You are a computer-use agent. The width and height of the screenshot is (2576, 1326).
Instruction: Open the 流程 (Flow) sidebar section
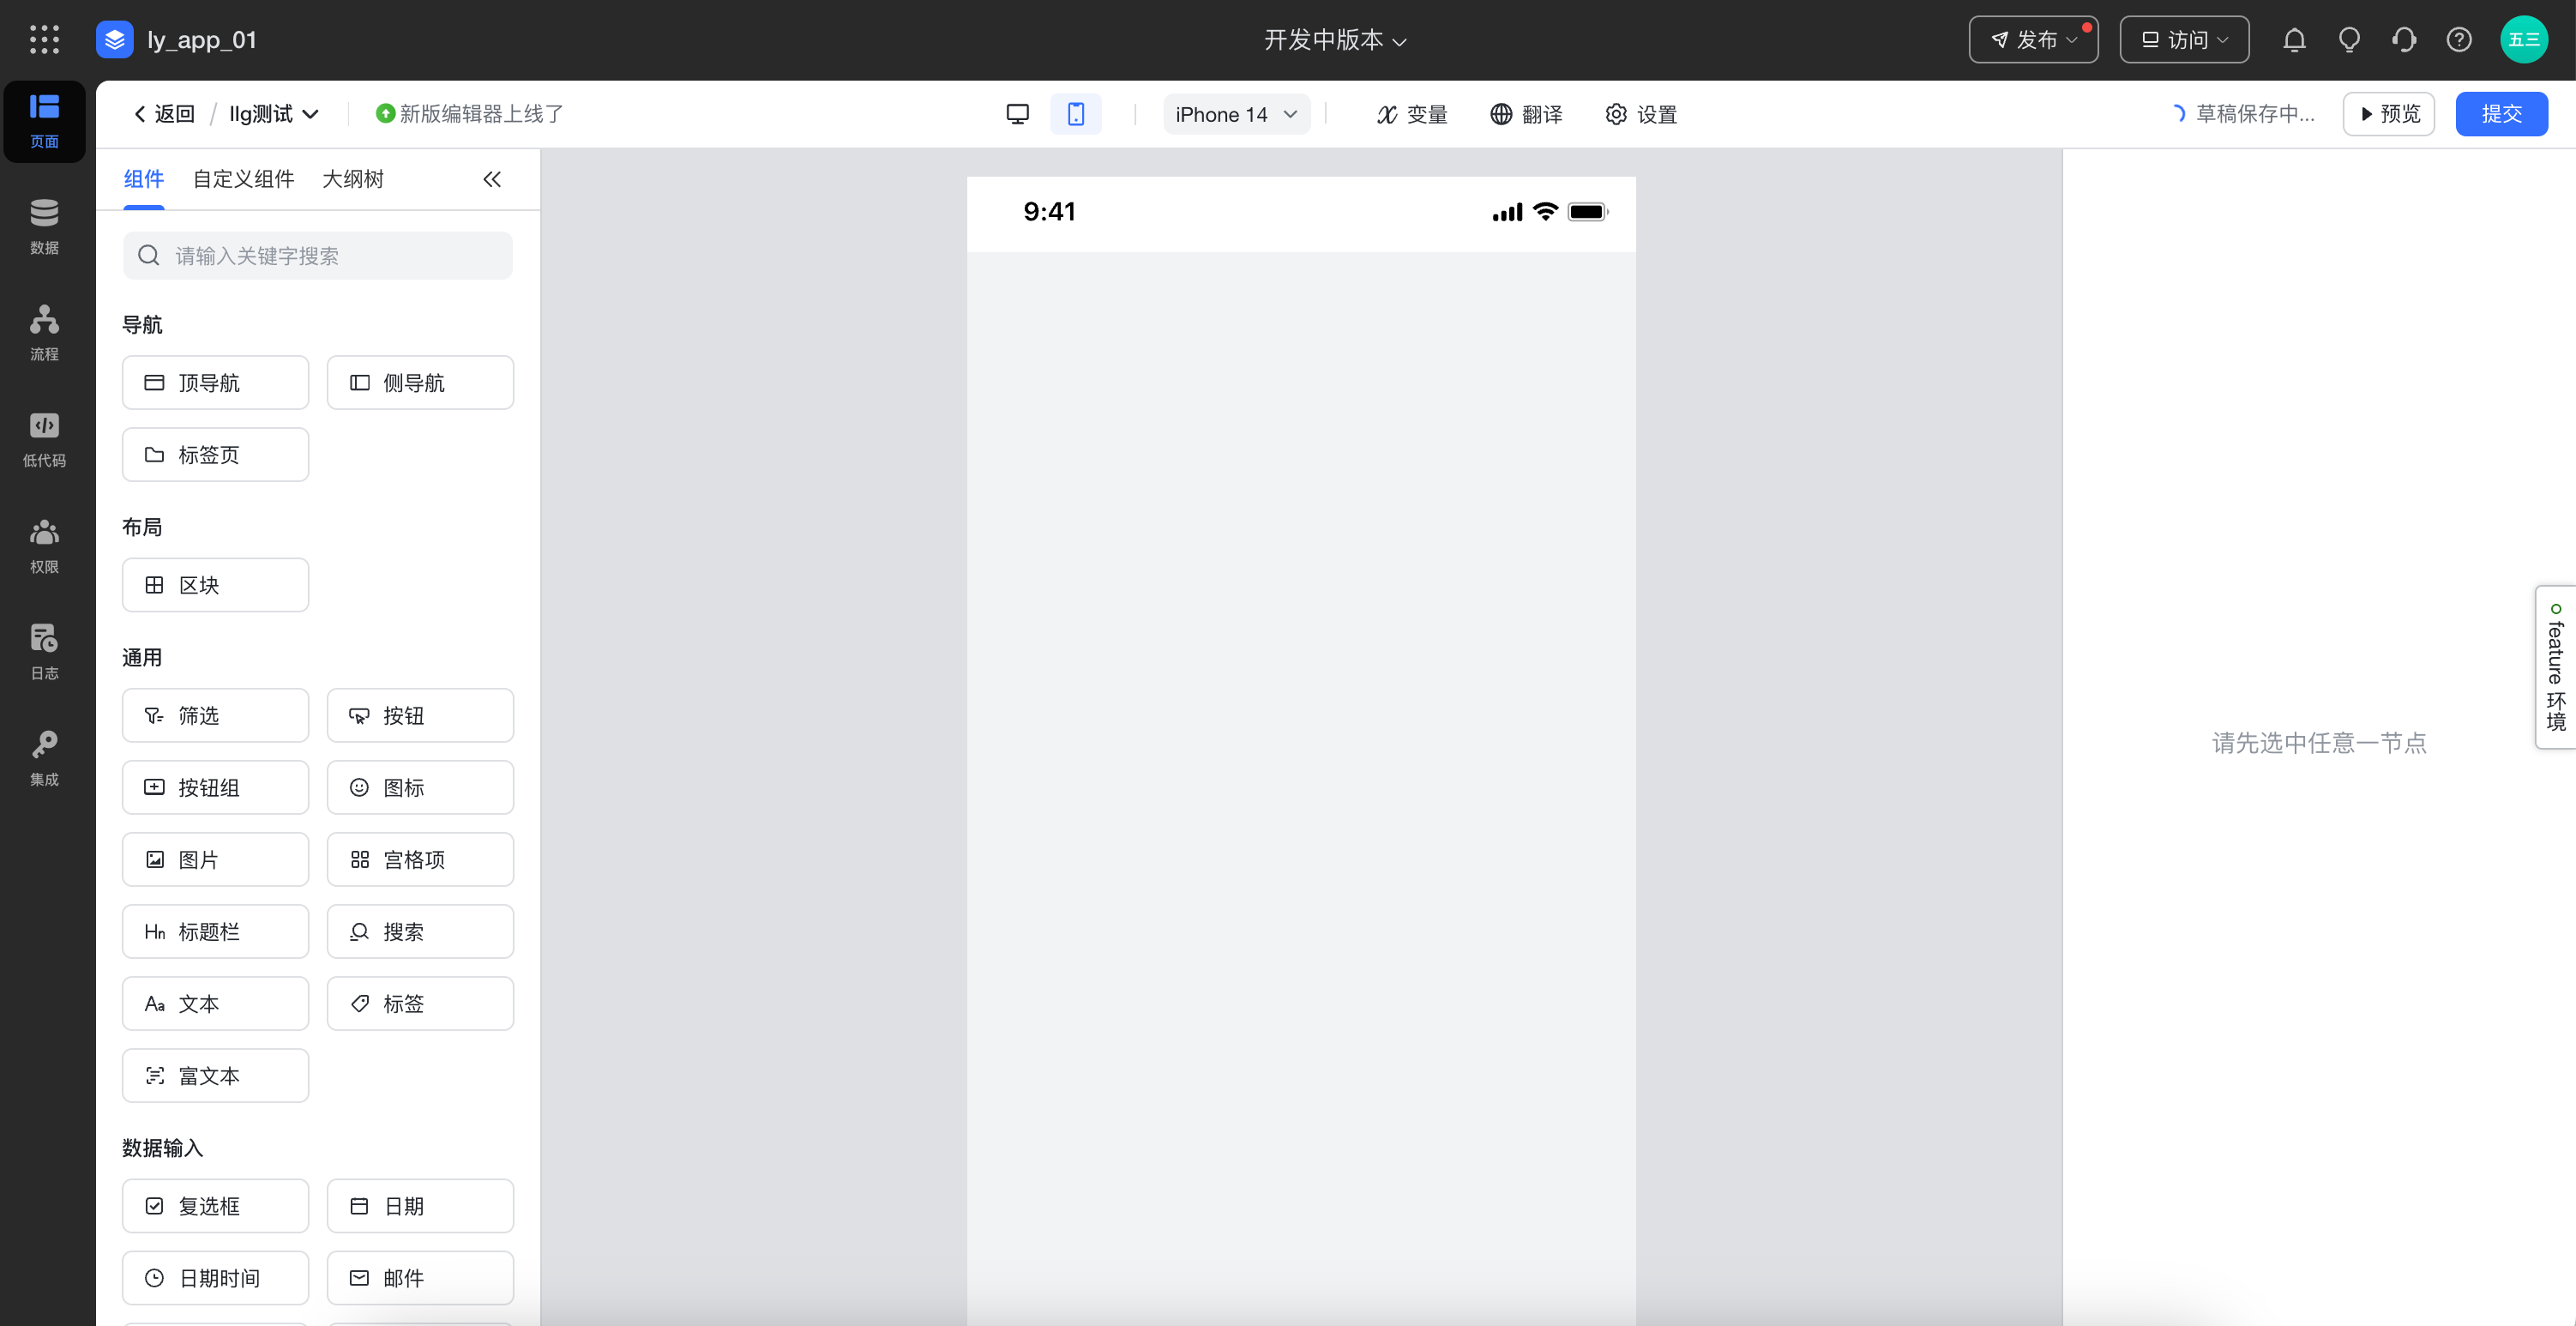[x=44, y=332]
